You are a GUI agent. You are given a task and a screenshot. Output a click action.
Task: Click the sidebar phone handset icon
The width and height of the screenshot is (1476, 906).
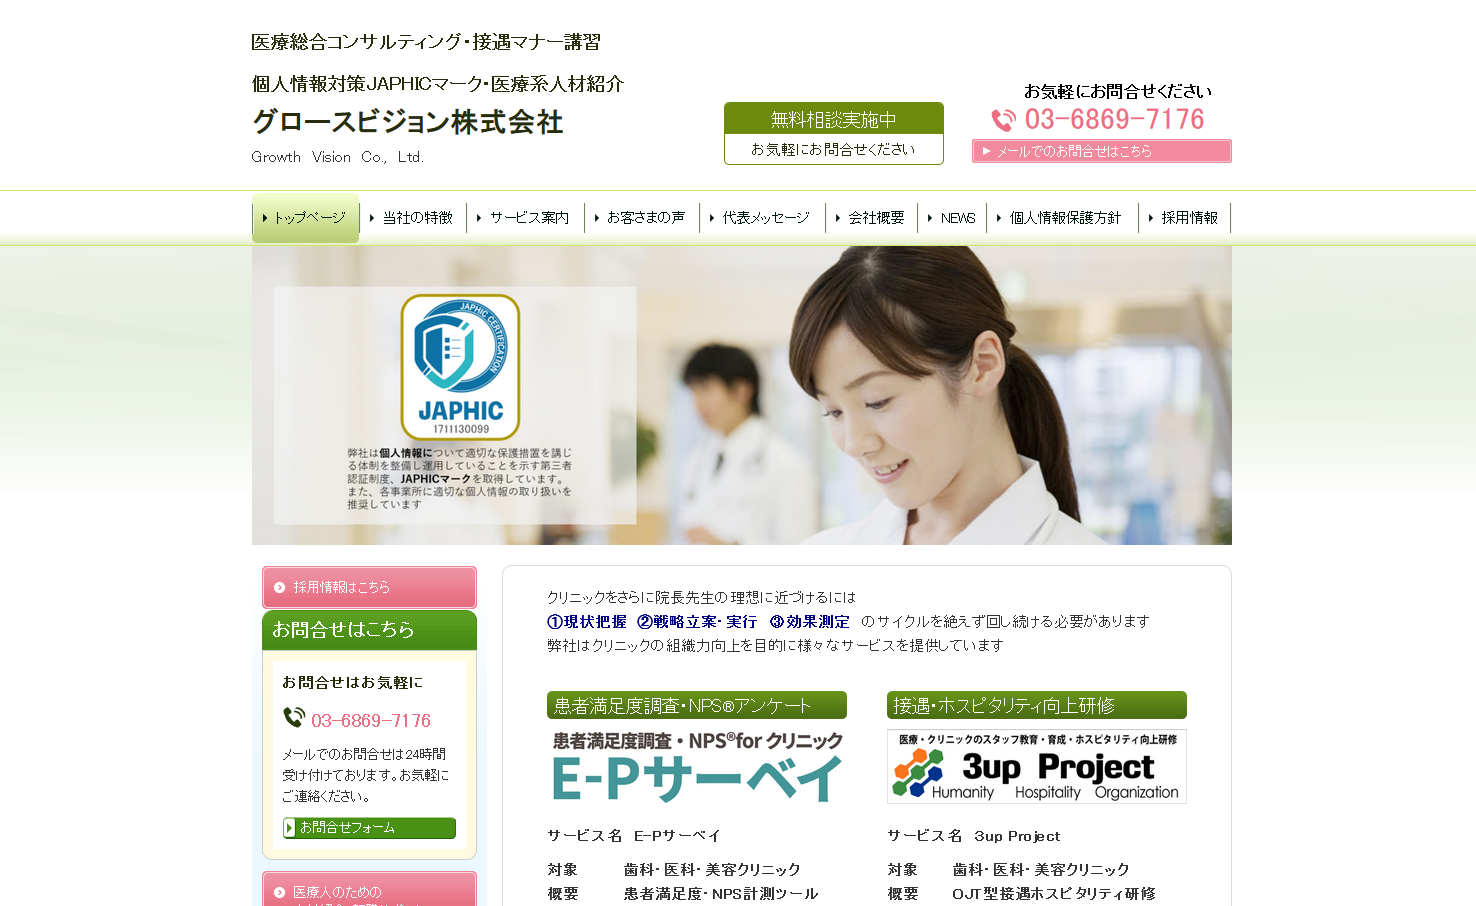pos(294,718)
